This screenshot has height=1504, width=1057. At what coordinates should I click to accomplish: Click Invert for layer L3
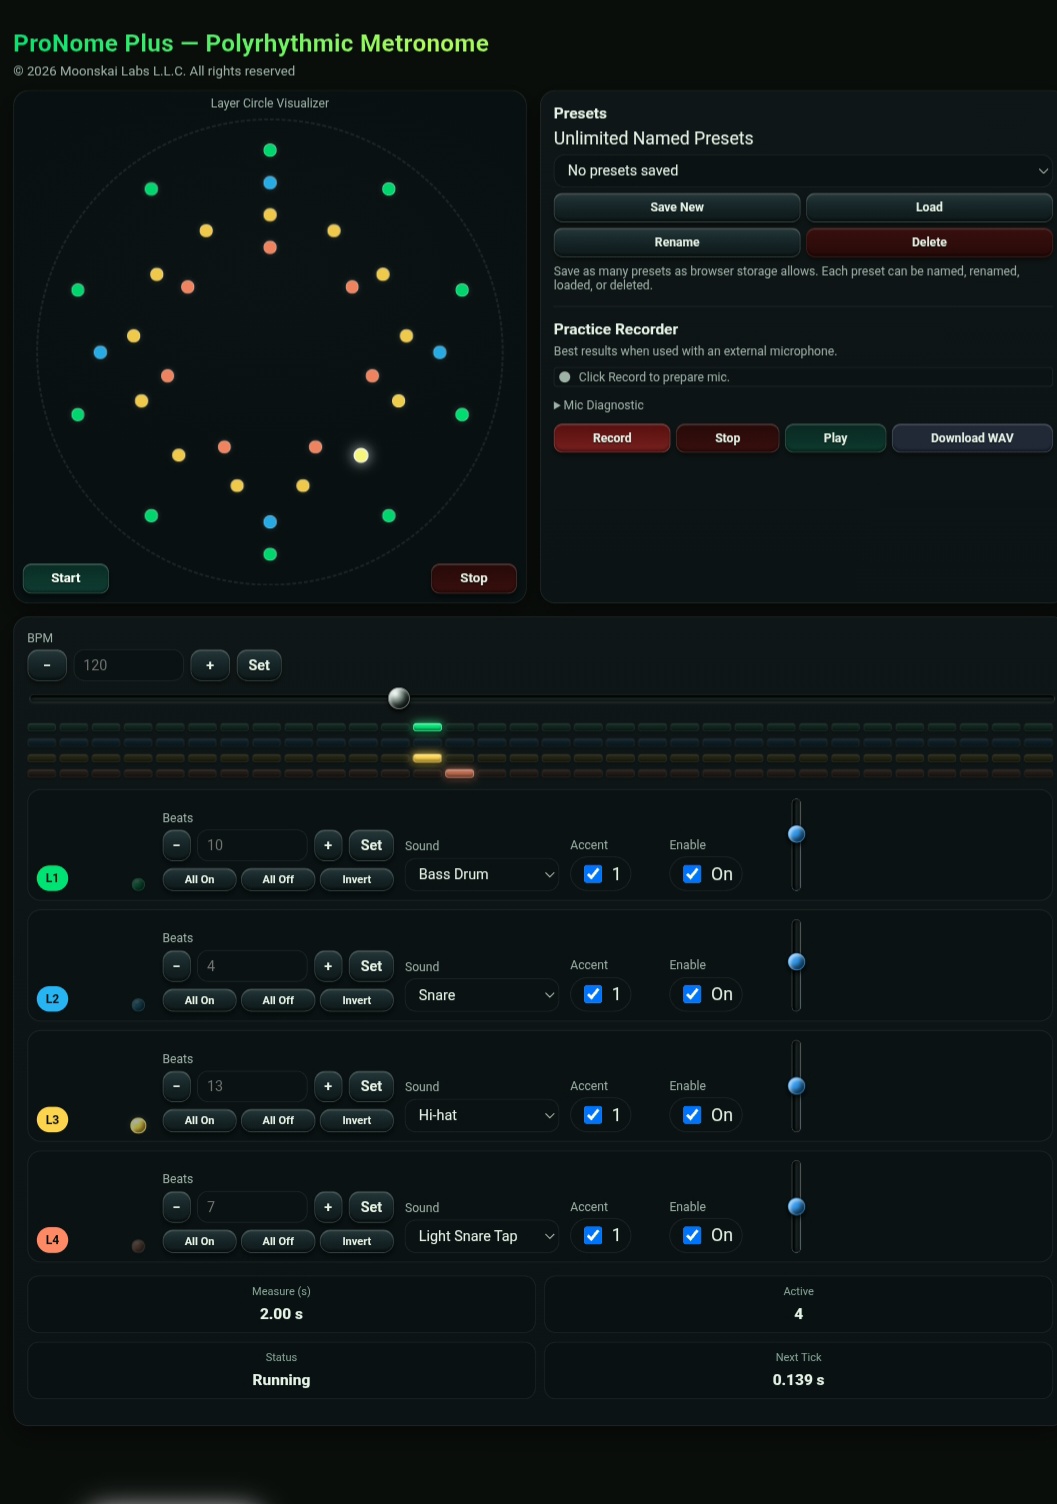(357, 1120)
